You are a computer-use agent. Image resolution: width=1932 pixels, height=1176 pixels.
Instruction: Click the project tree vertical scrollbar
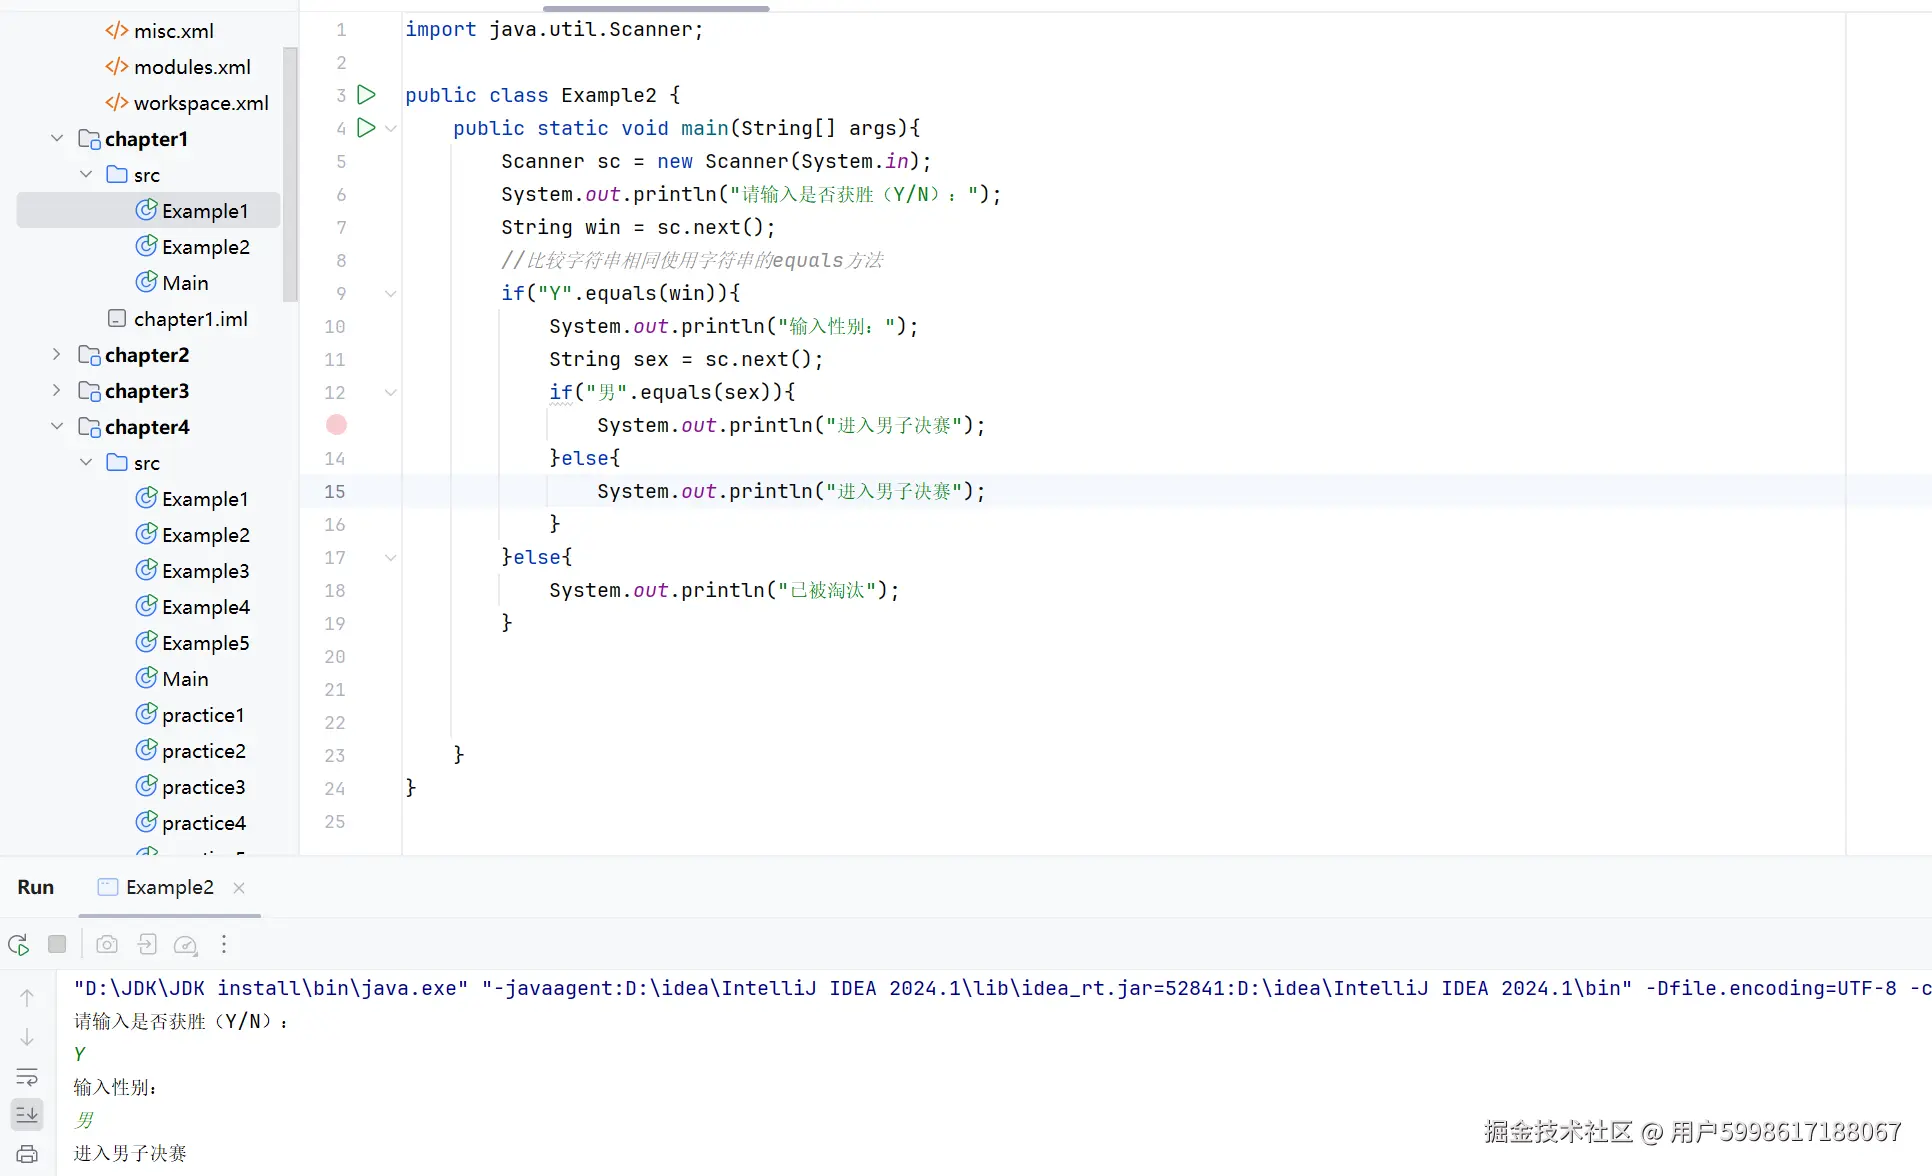[x=290, y=175]
